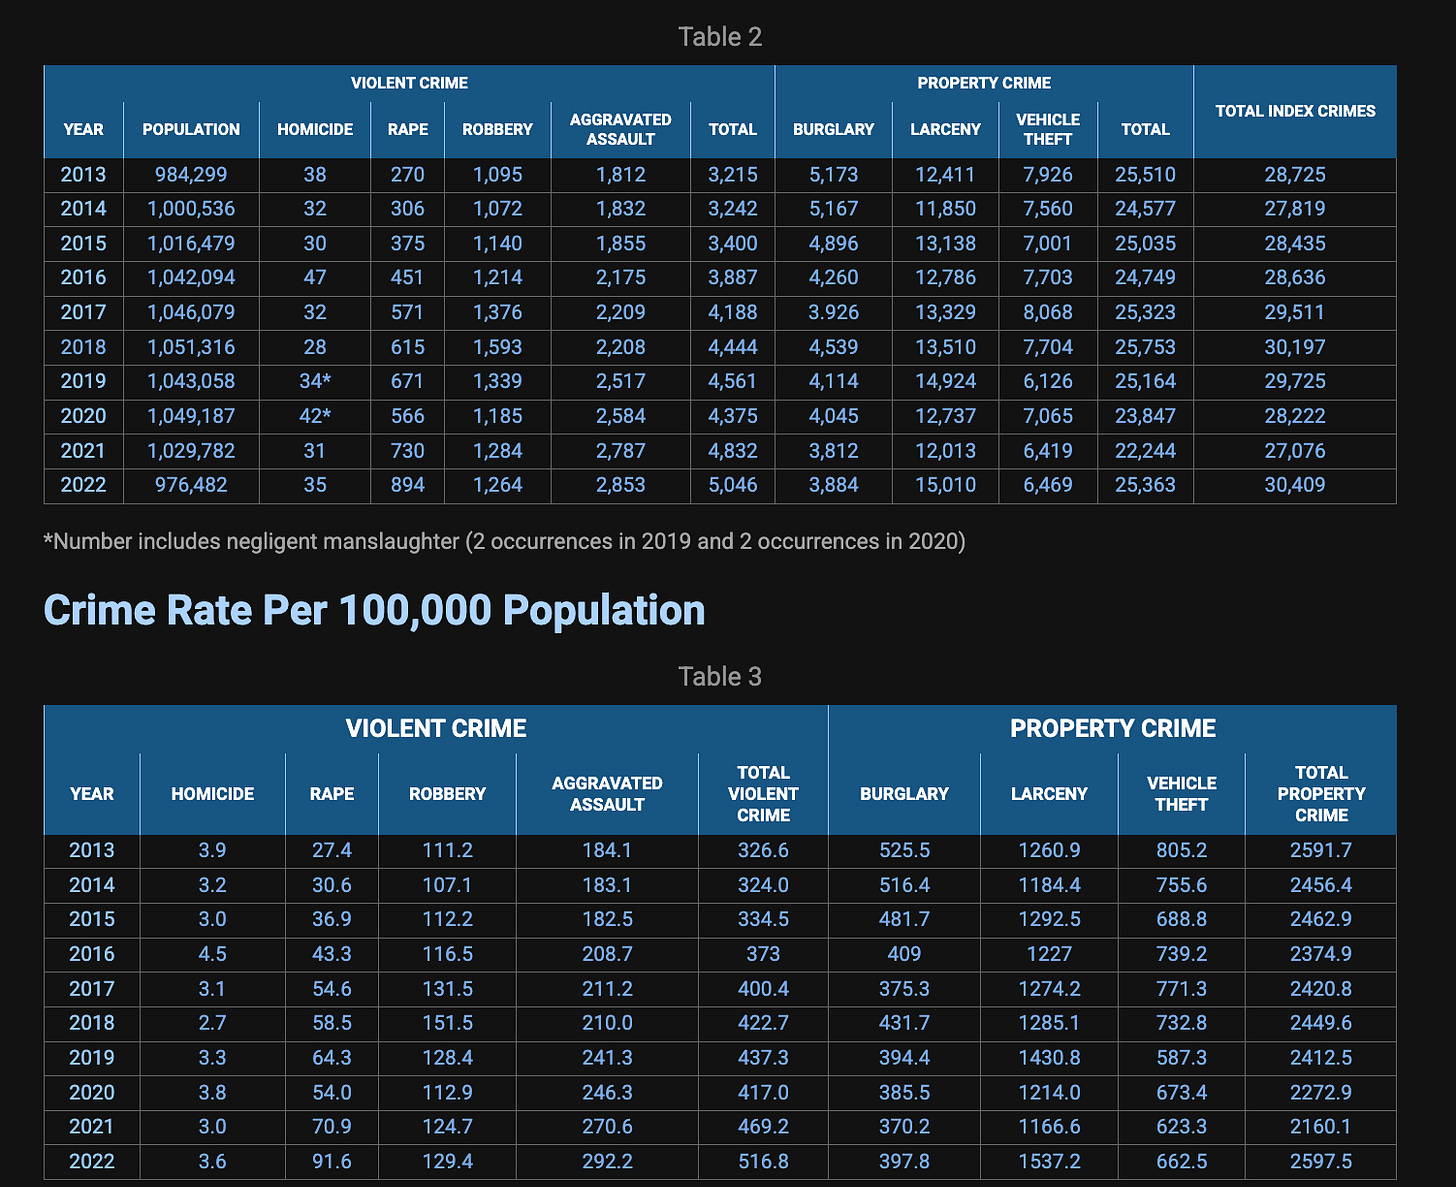The height and width of the screenshot is (1187, 1456).
Task: Click the "AGGRAVATED ASSAULT" header in Table 2
Action: pos(621,129)
